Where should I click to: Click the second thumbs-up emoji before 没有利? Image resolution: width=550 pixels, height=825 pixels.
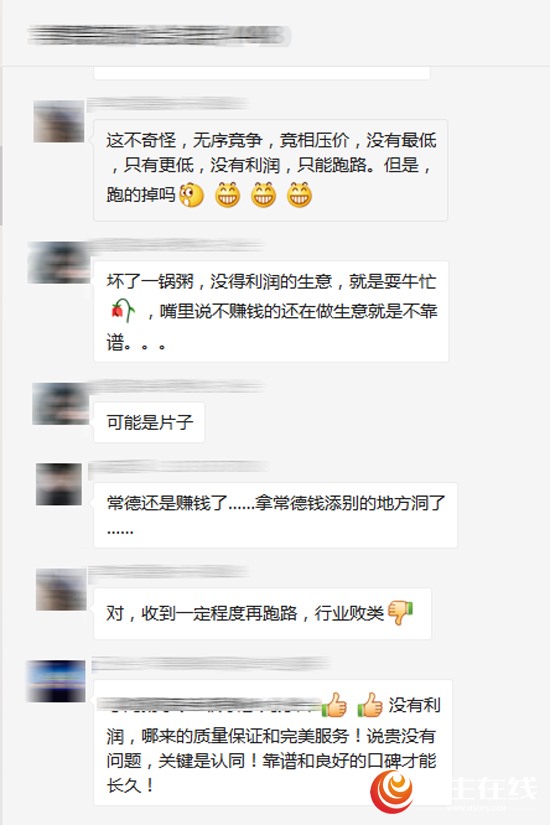(x=371, y=705)
